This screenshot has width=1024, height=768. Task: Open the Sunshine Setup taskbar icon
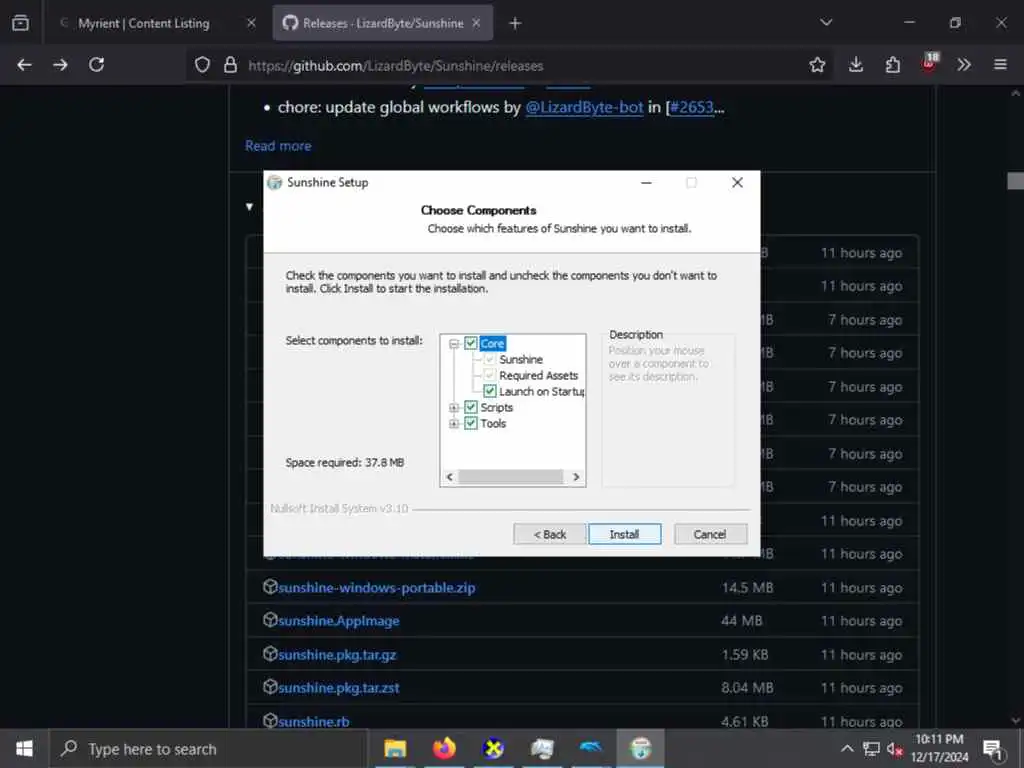pyautogui.click(x=641, y=748)
